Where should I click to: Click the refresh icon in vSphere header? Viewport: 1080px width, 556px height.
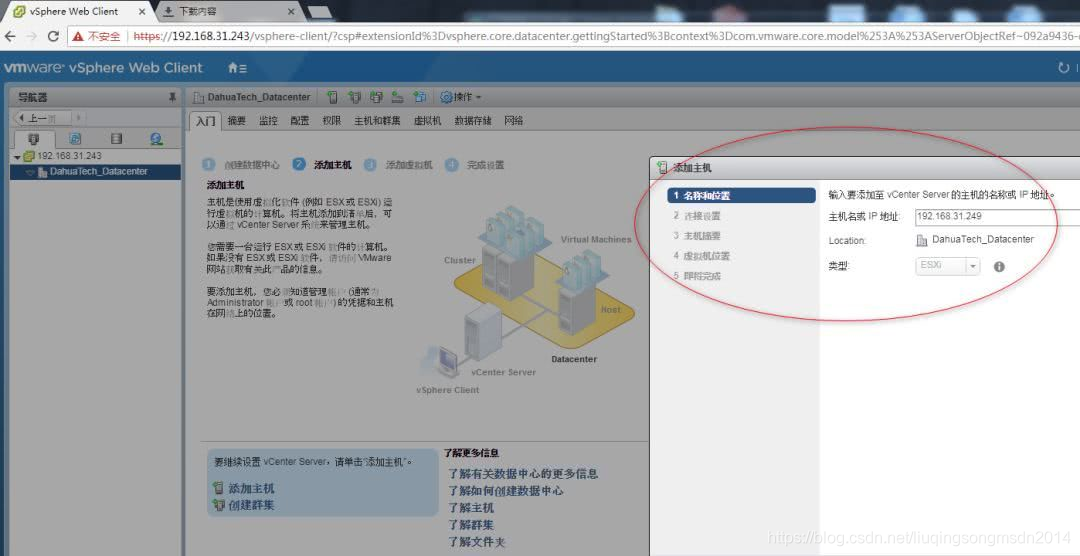coord(1064,68)
